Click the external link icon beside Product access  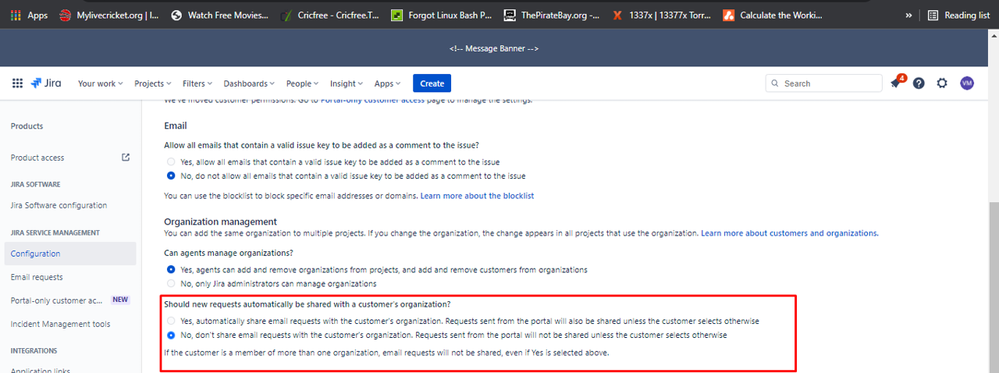[x=126, y=157]
